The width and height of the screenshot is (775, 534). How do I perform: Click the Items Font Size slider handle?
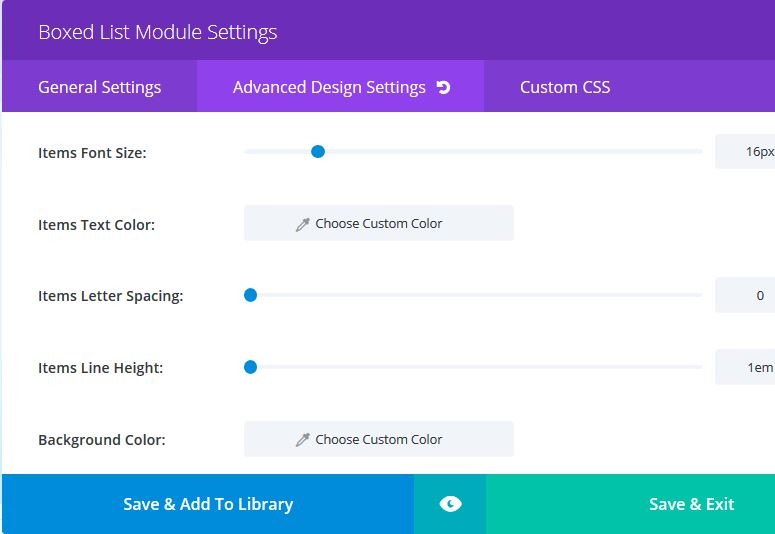318,152
